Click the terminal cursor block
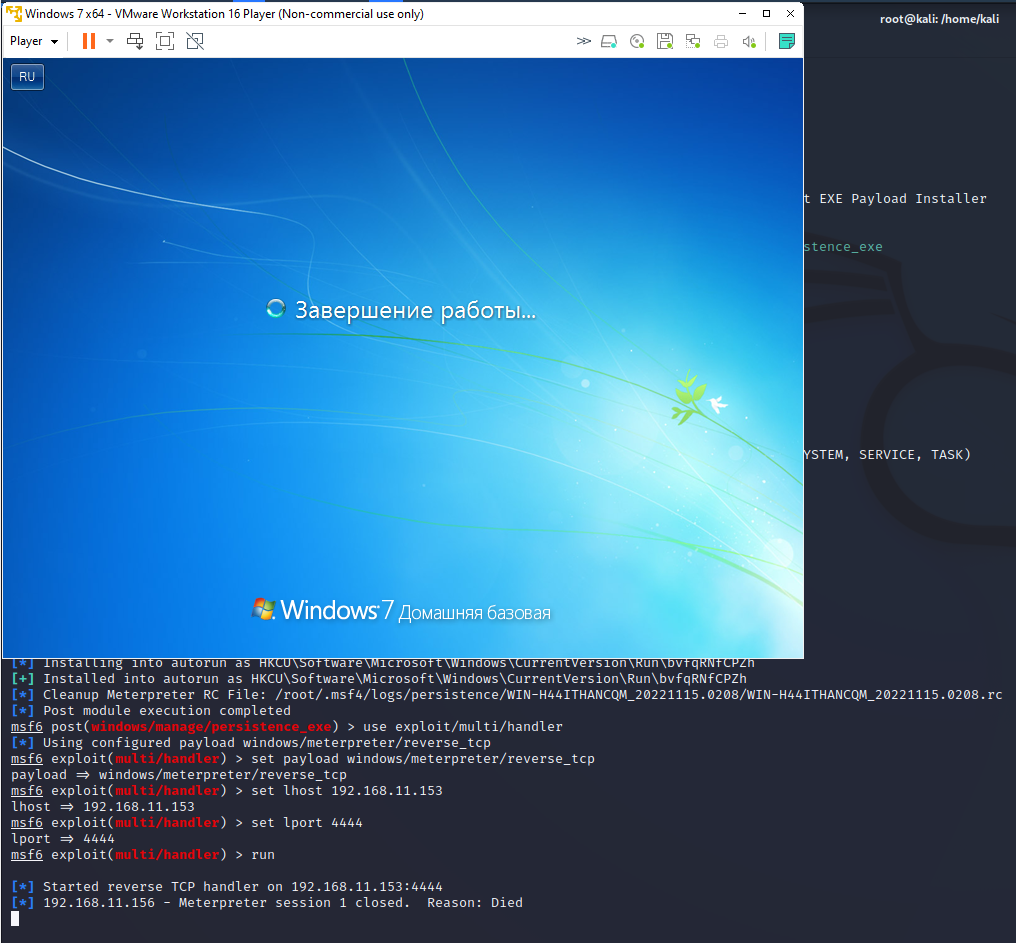The width and height of the screenshot is (1016, 943). [x=15, y=918]
